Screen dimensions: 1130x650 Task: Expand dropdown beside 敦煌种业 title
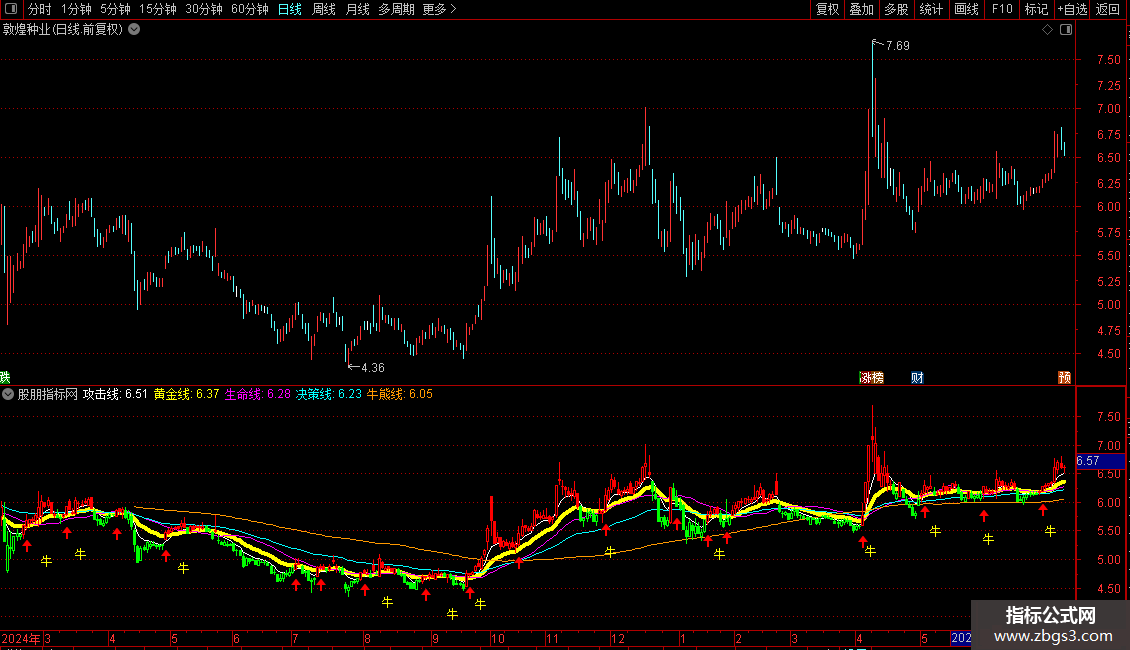coord(134,30)
